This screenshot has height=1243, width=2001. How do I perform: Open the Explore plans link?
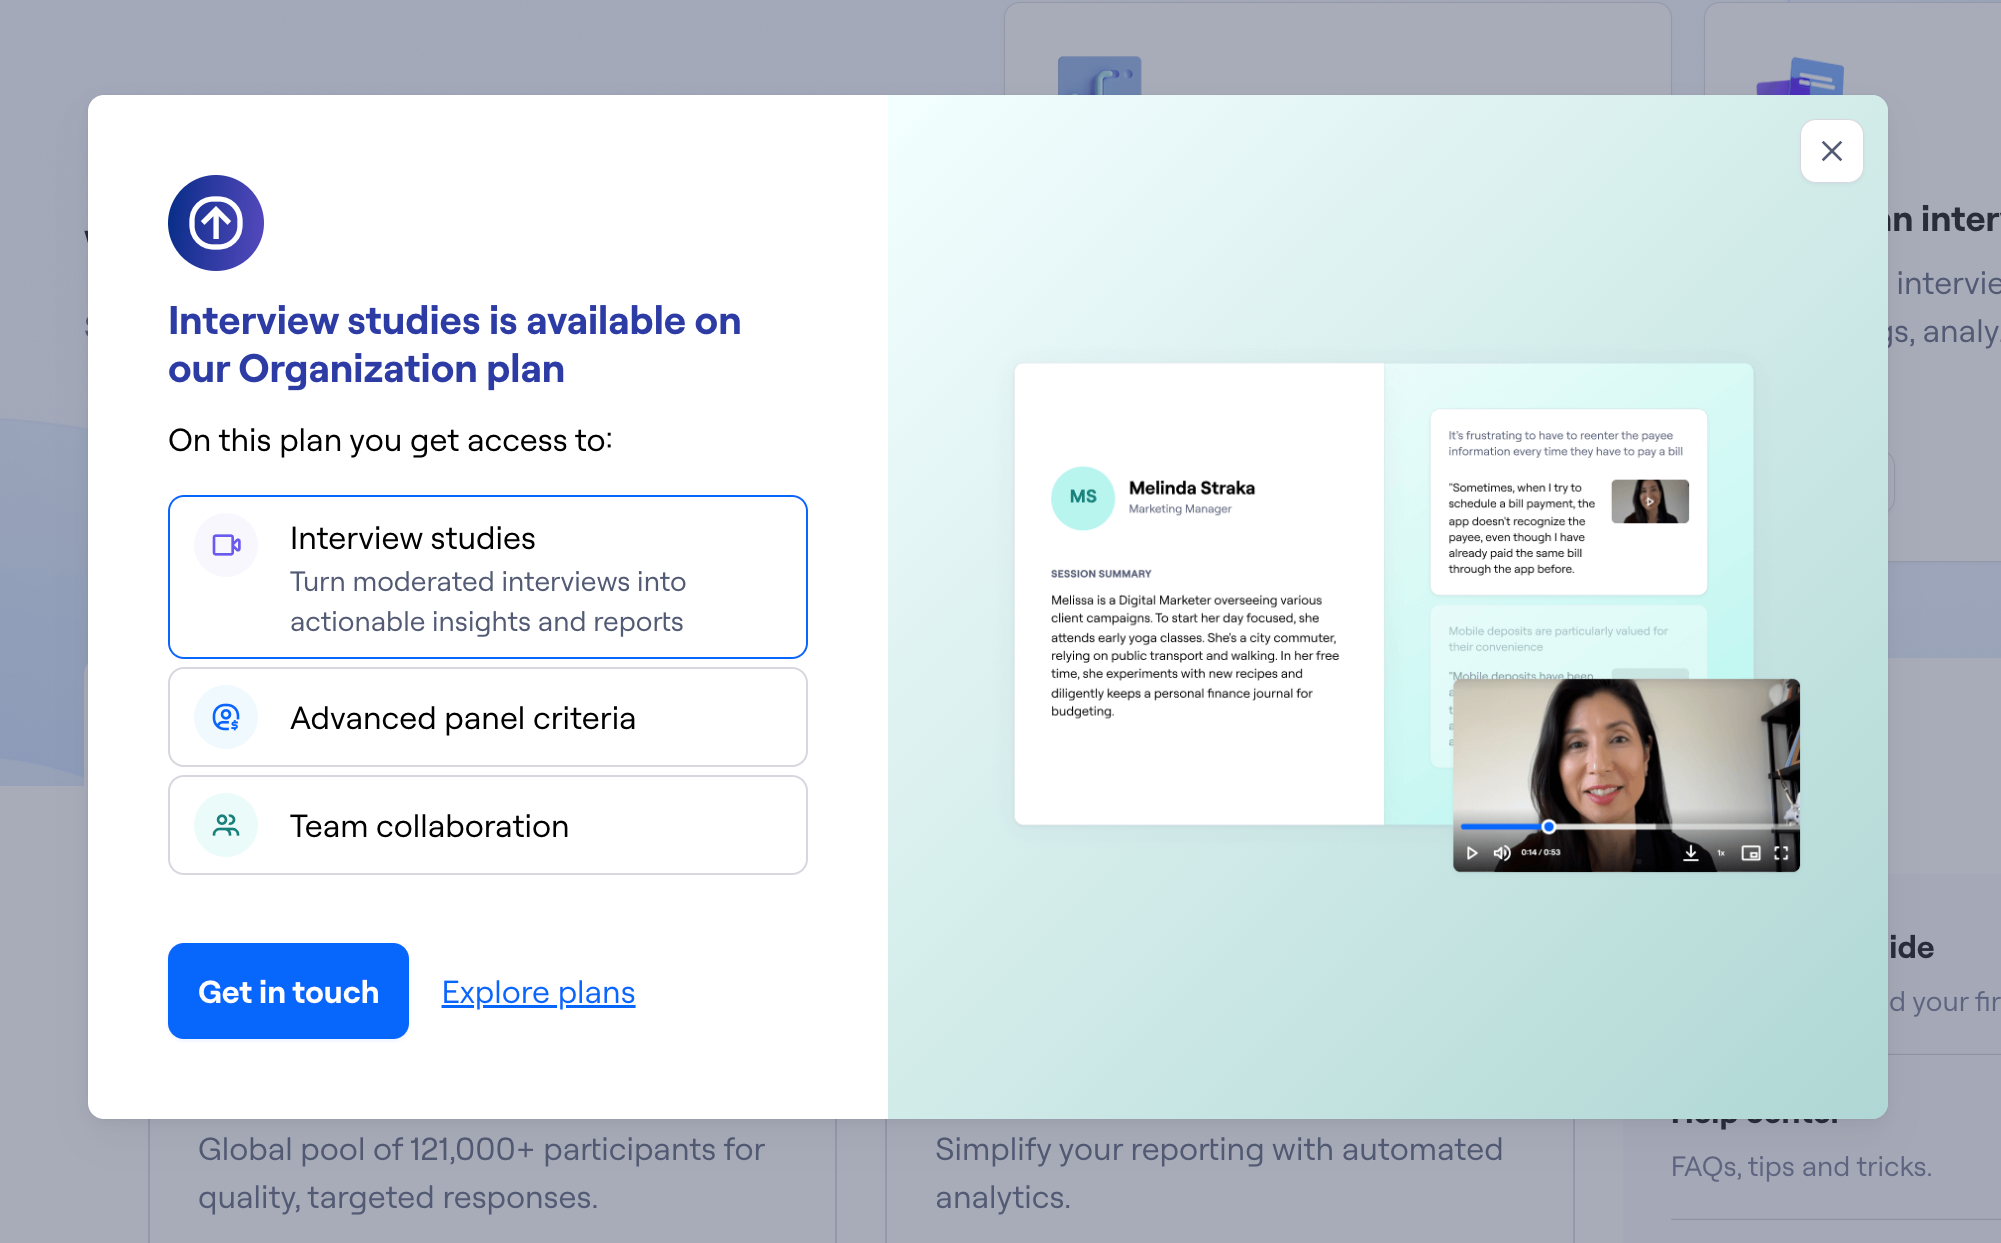pyautogui.click(x=538, y=992)
